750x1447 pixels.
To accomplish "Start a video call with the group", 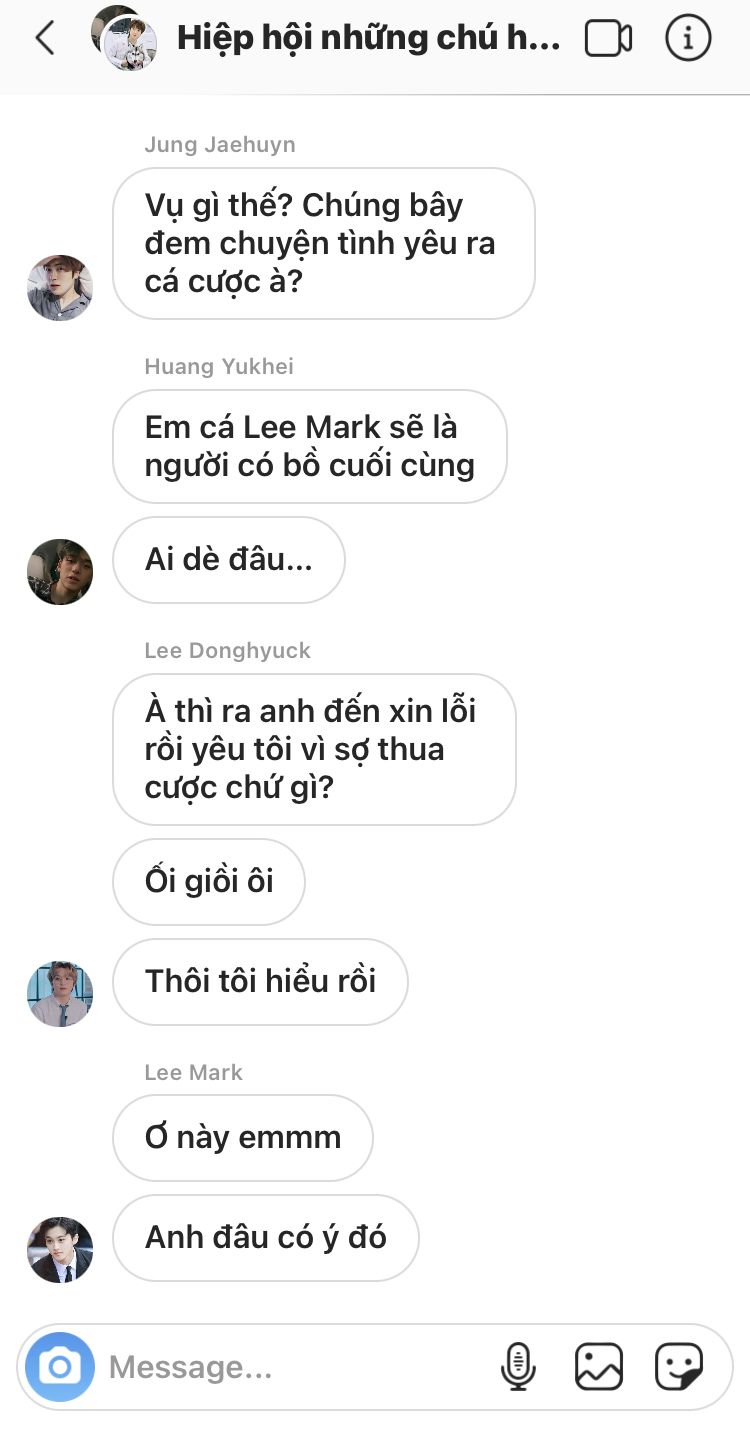I will [x=608, y=39].
